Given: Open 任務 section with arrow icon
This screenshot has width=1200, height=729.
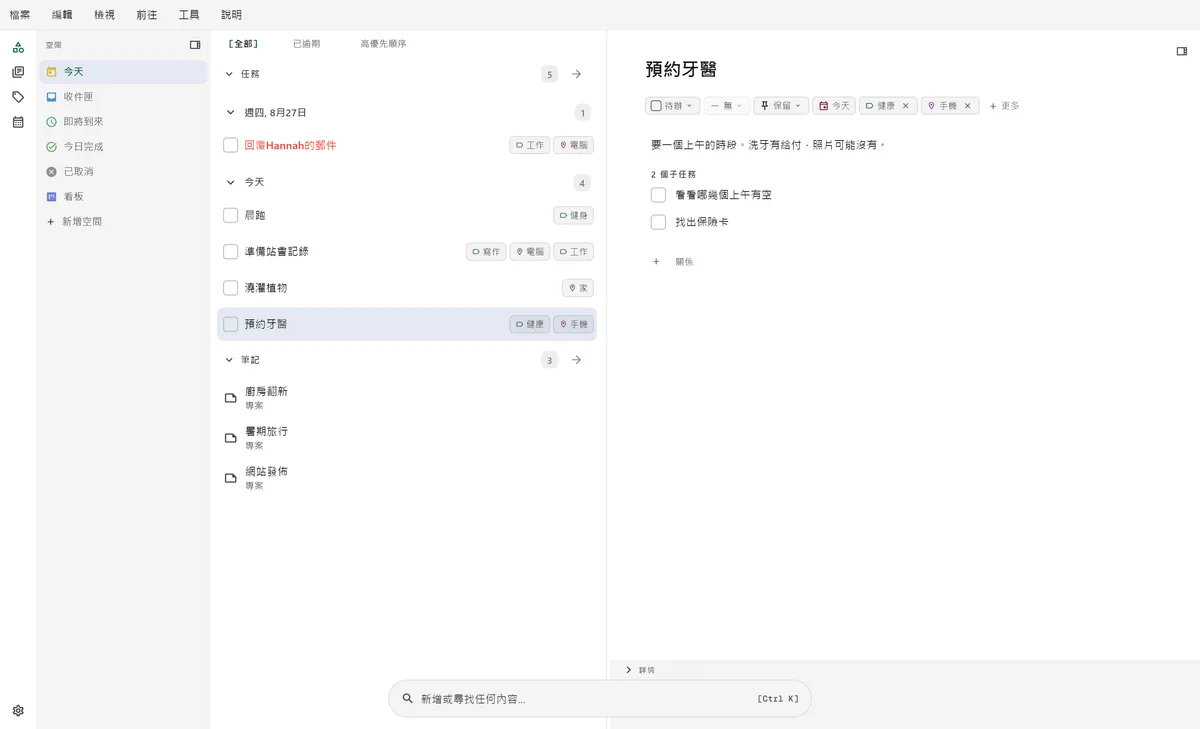Looking at the screenshot, I should coord(576,74).
